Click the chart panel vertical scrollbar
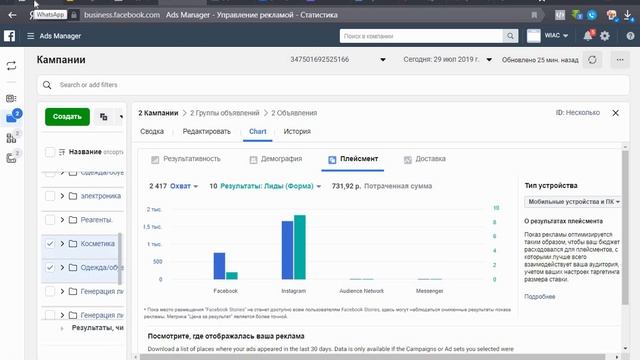The height and width of the screenshot is (360, 640). [x=625, y=228]
